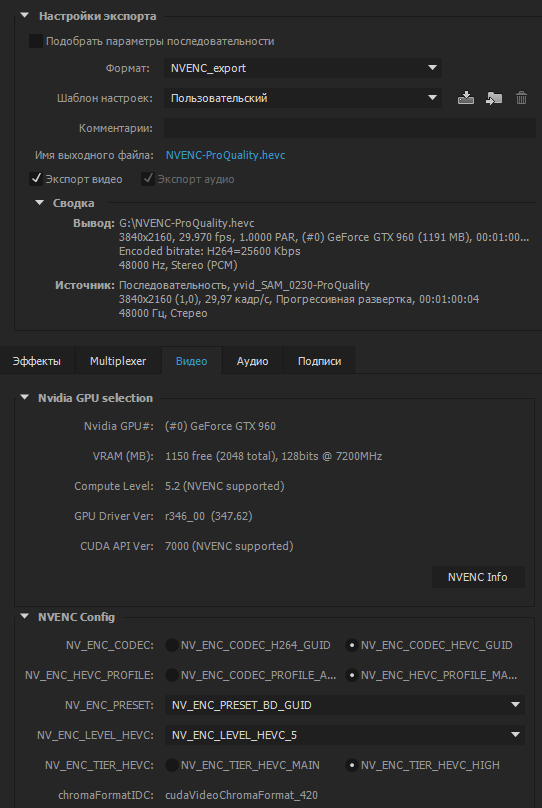The image size is (542, 808).
Task: Save the current preset icon
Action: click(466, 98)
